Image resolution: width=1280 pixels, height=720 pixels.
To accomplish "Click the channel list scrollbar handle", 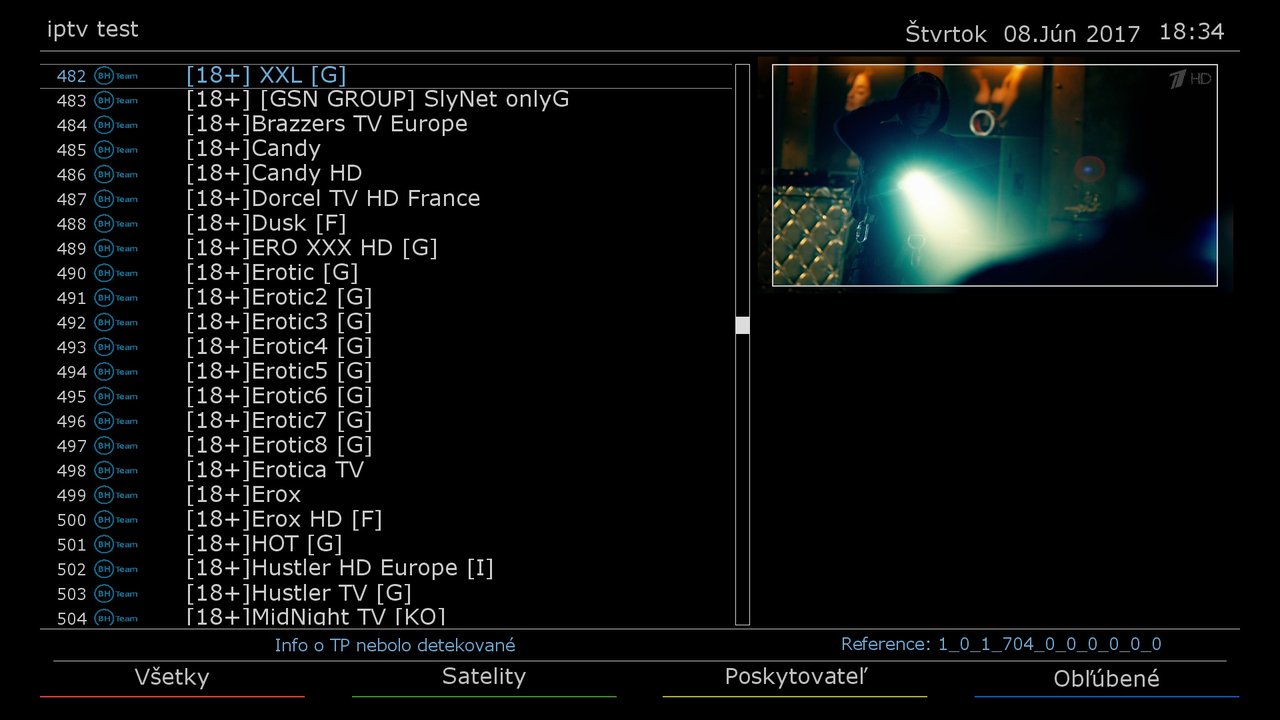I will pos(742,325).
